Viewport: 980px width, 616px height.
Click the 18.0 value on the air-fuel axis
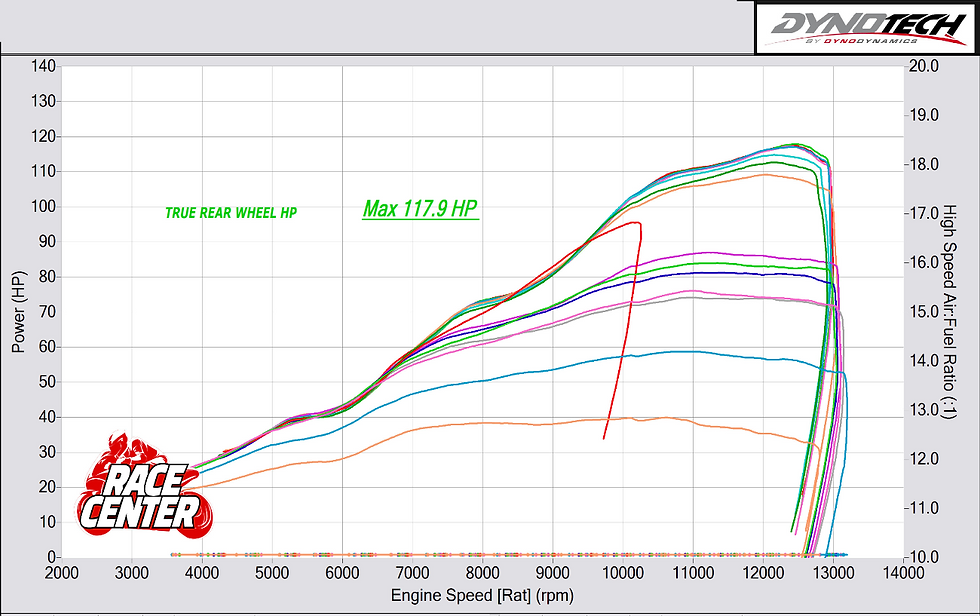(924, 164)
